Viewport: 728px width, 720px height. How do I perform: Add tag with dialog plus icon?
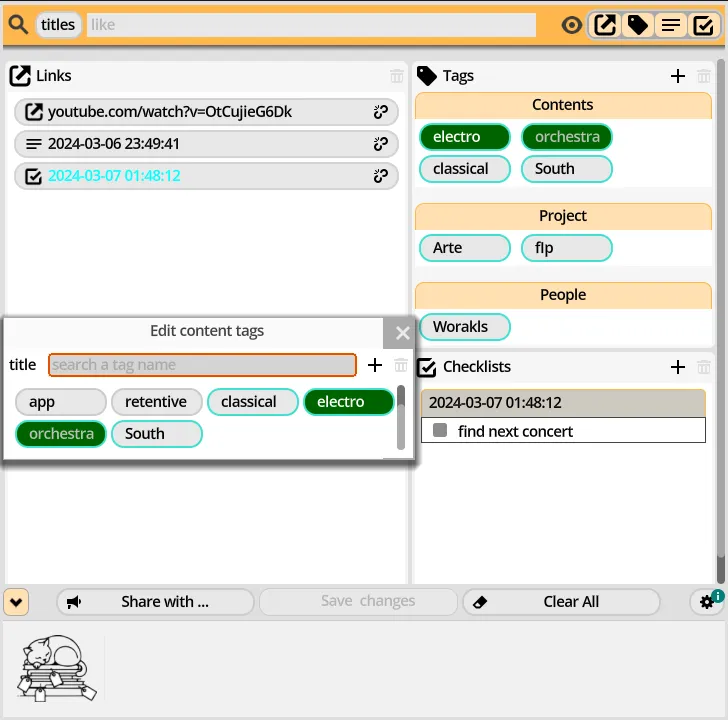point(375,365)
